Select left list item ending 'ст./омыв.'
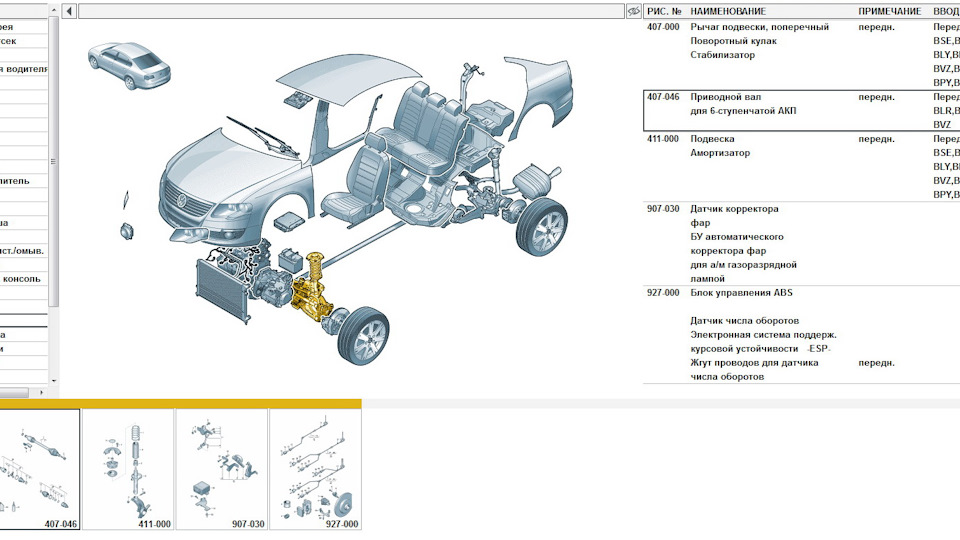Viewport: 960px width, 540px height. pos(24,250)
